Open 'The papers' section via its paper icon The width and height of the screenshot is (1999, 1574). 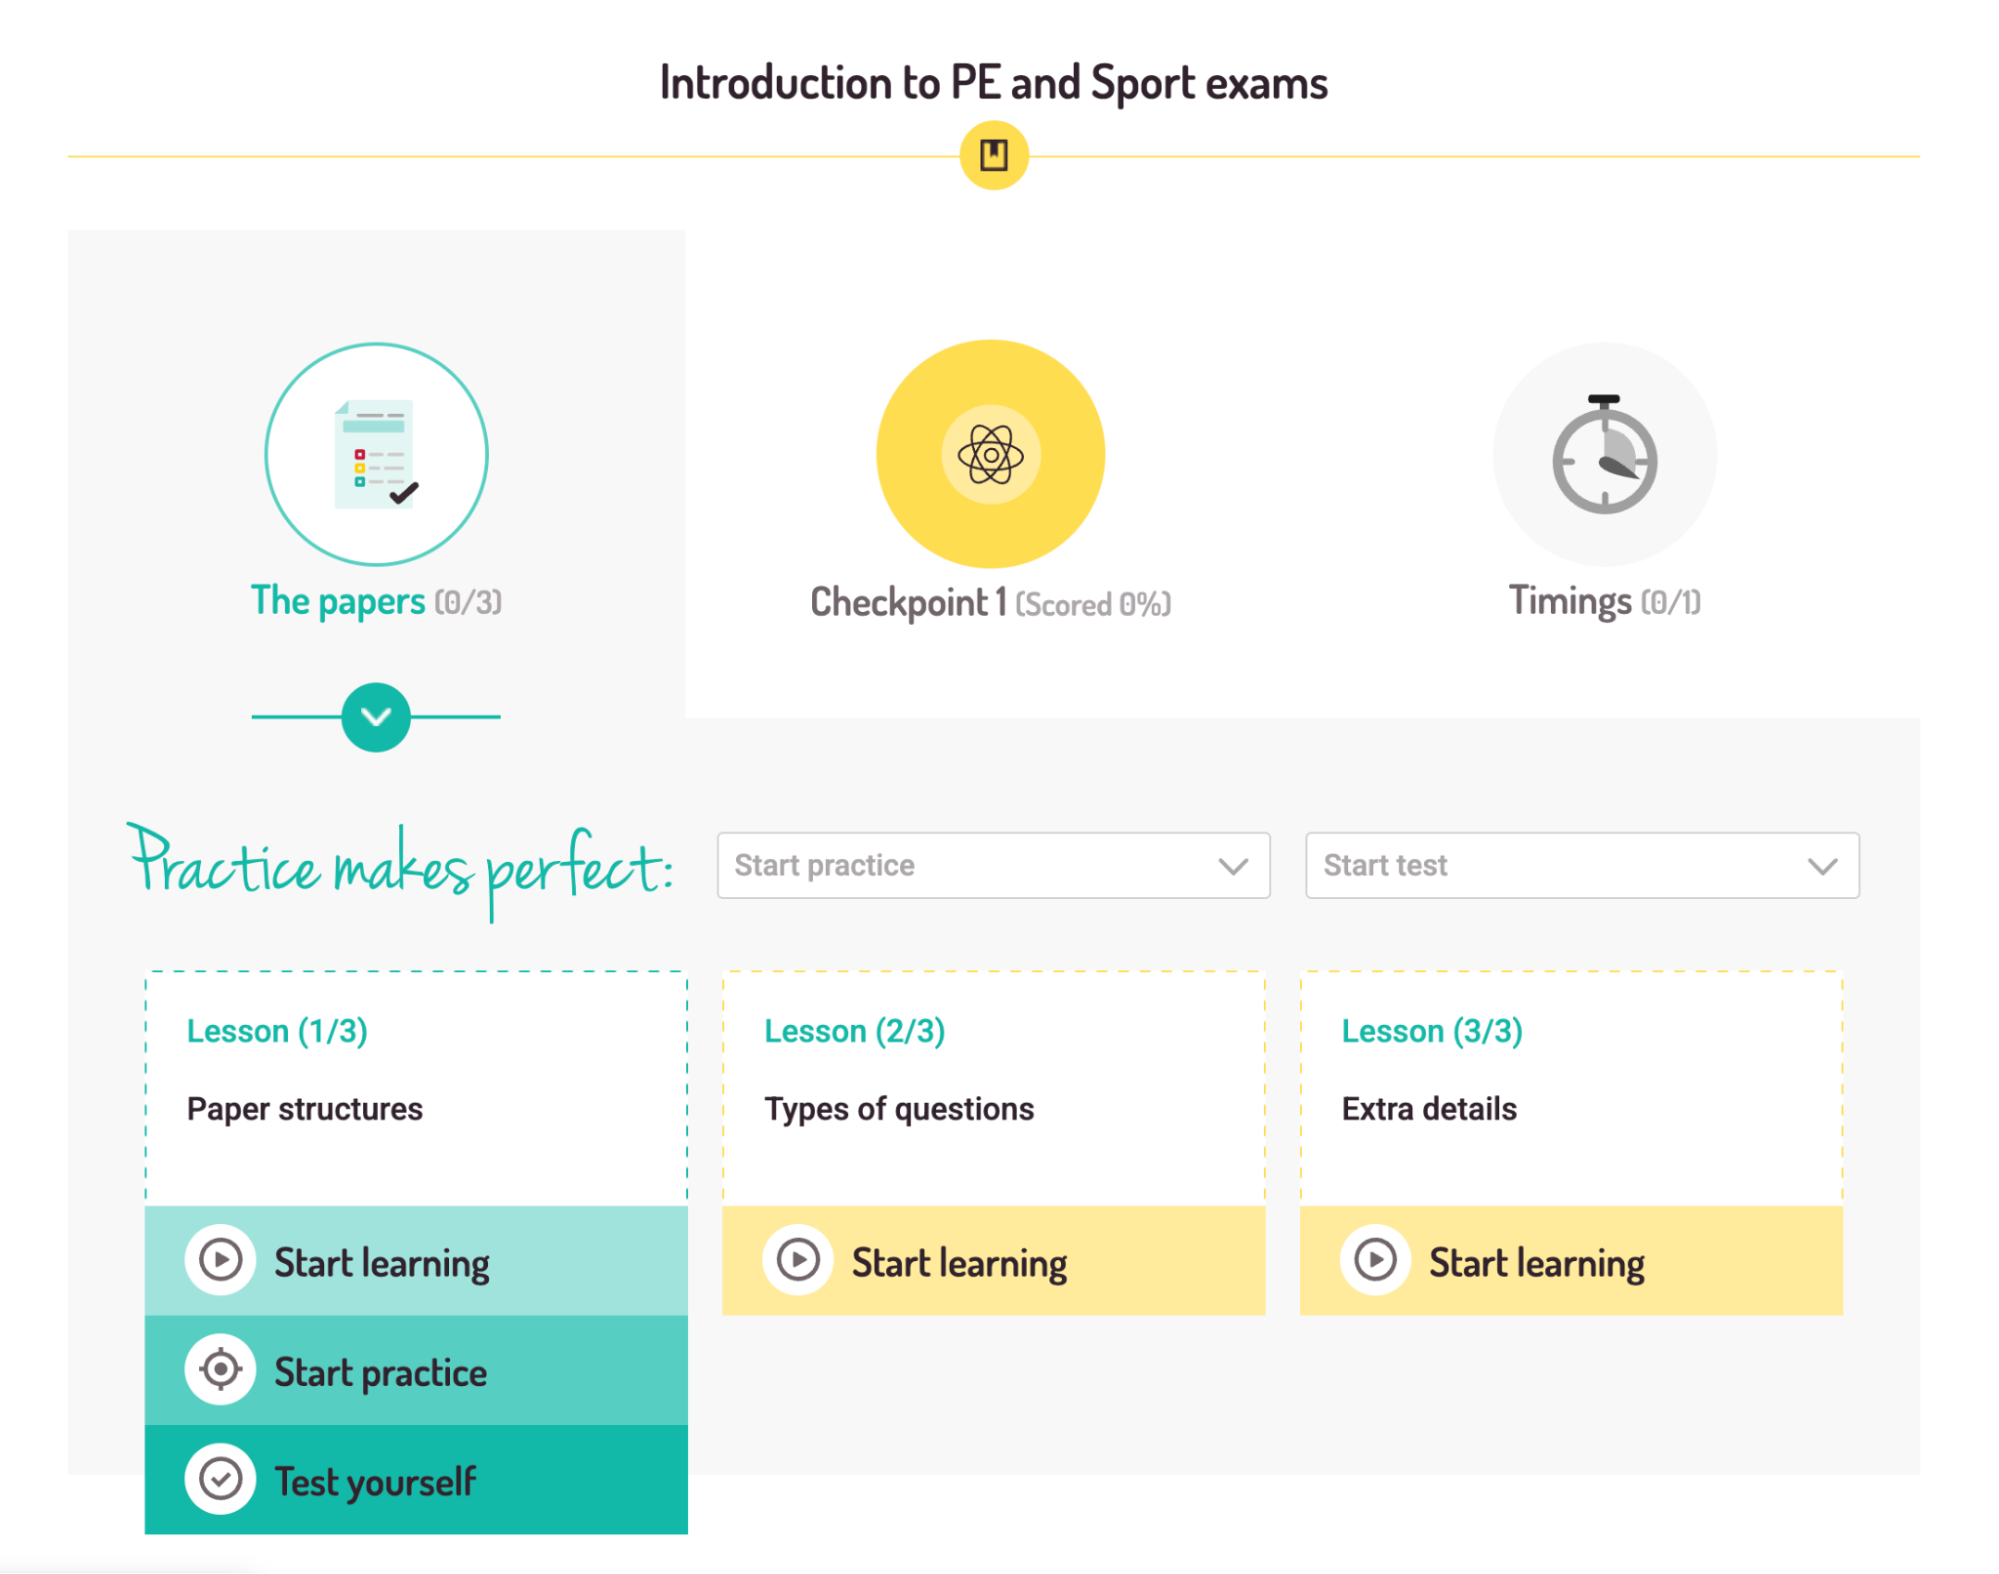(375, 453)
